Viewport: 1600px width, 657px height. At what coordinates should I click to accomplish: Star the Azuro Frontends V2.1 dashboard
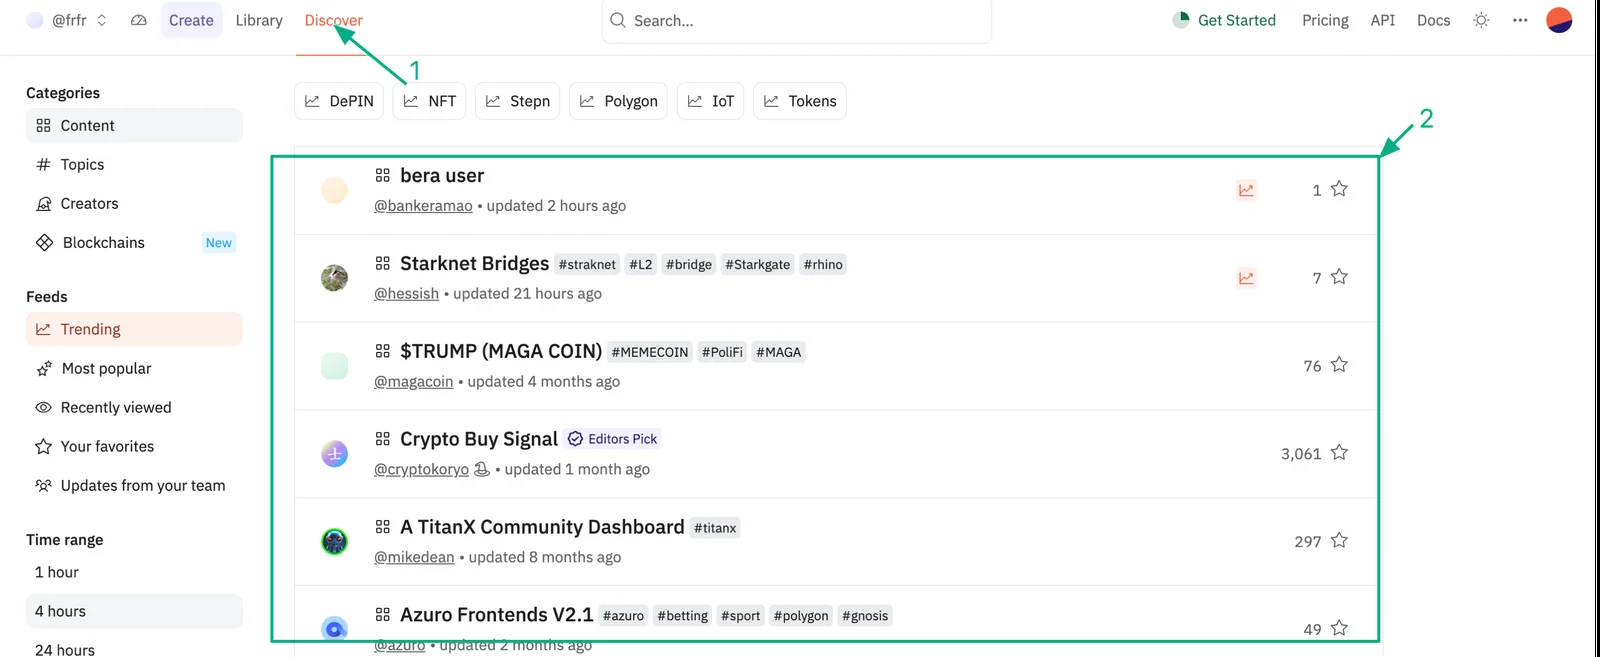(x=1339, y=628)
